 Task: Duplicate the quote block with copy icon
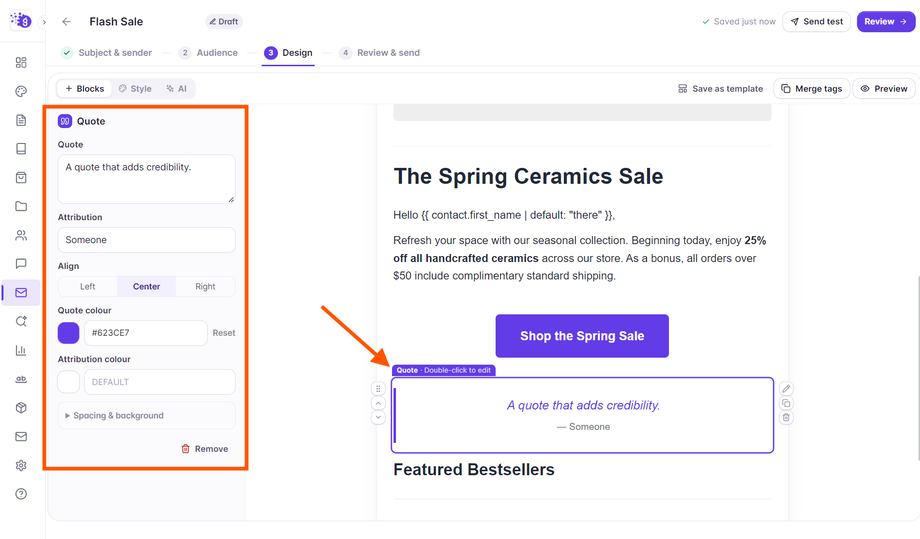pyautogui.click(x=786, y=404)
